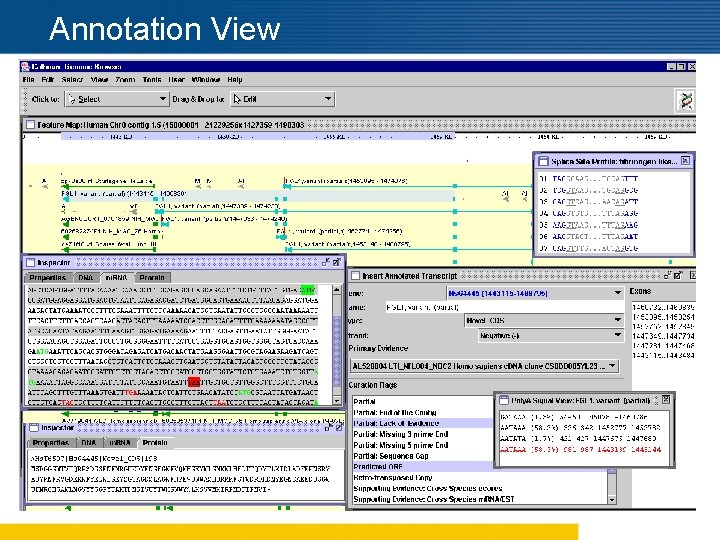720x540 pixels.
Task: Click the mRNA sequence scrollbar down arrow
Action: (x=337, y=401)
